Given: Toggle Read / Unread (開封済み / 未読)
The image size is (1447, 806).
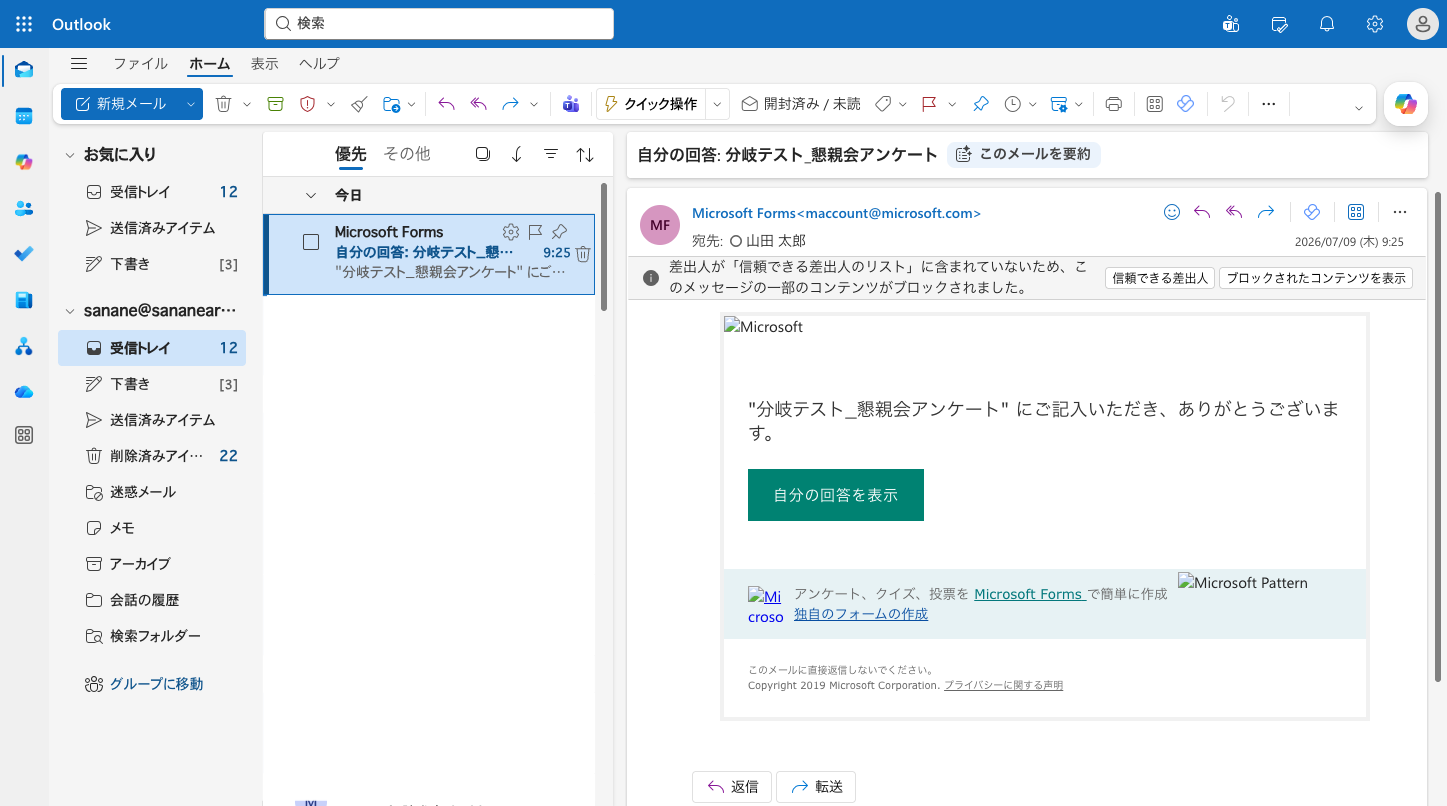Looking at the screenshot, I should (x=800, y=104).
